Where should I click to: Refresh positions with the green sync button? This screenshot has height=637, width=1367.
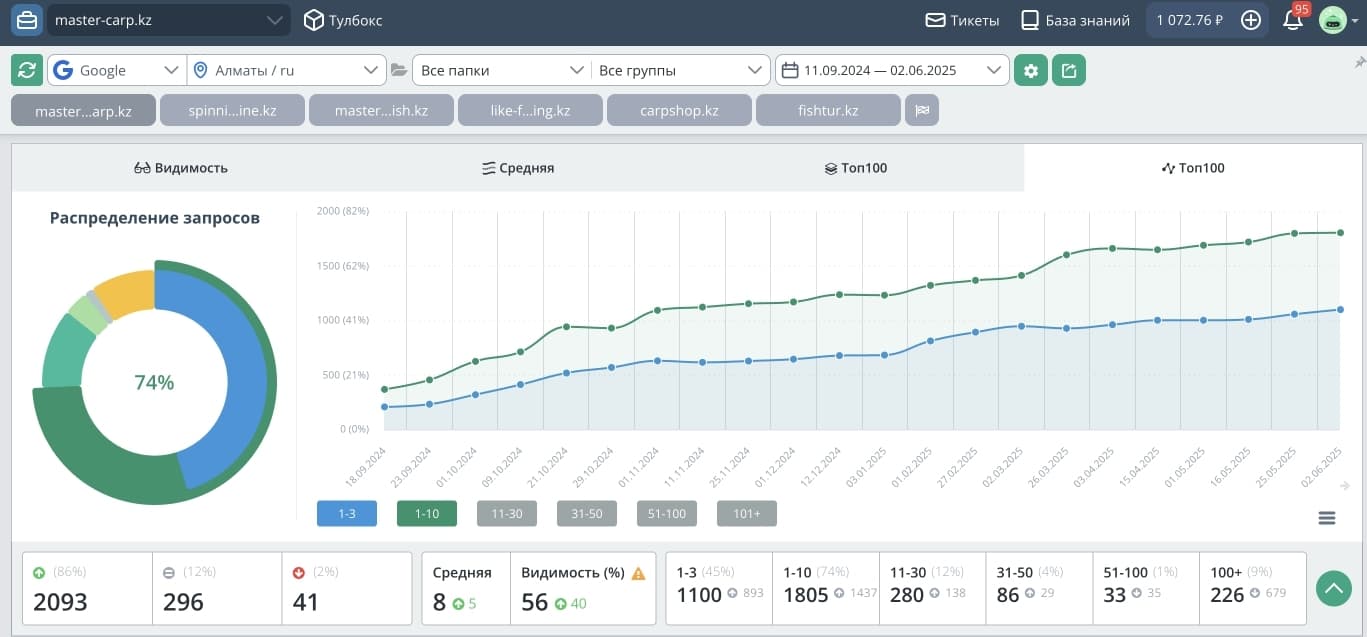tap(27, 70)
